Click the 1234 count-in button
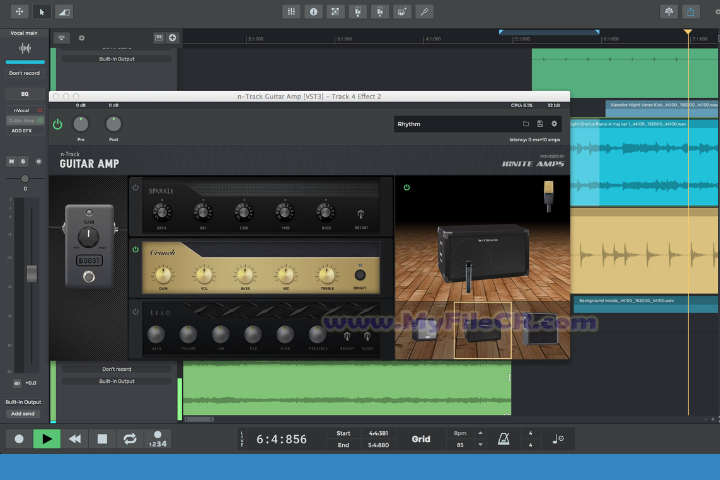 coord(158,439)
